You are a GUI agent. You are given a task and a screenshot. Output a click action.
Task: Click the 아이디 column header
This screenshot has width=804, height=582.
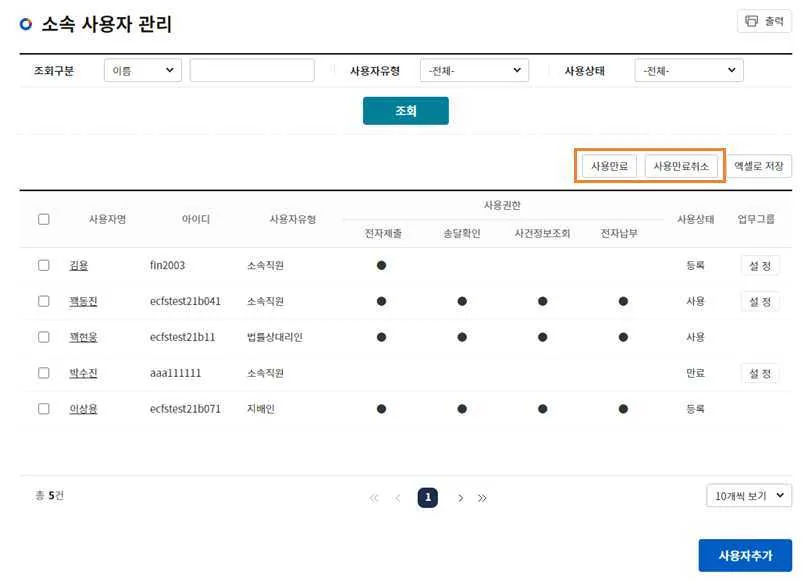196,219
